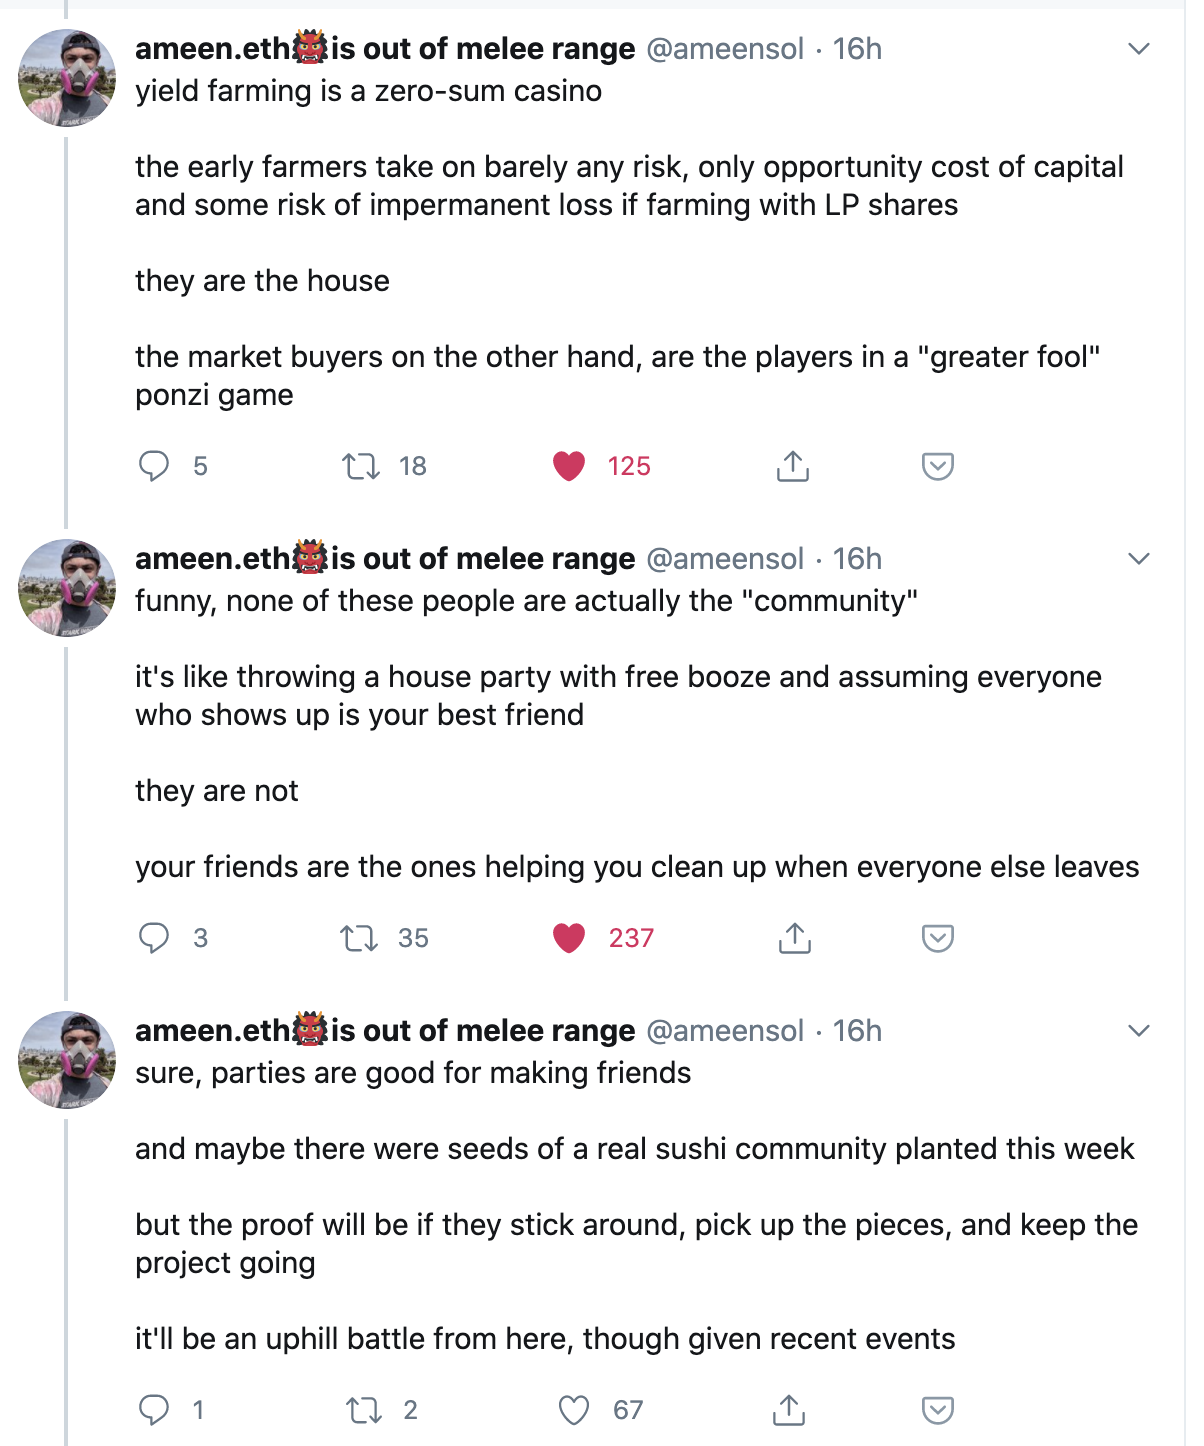The width and height of the screenshot is (1204, 1446).
Task: Reply to the house party tweet
Action: pos(154,938)
